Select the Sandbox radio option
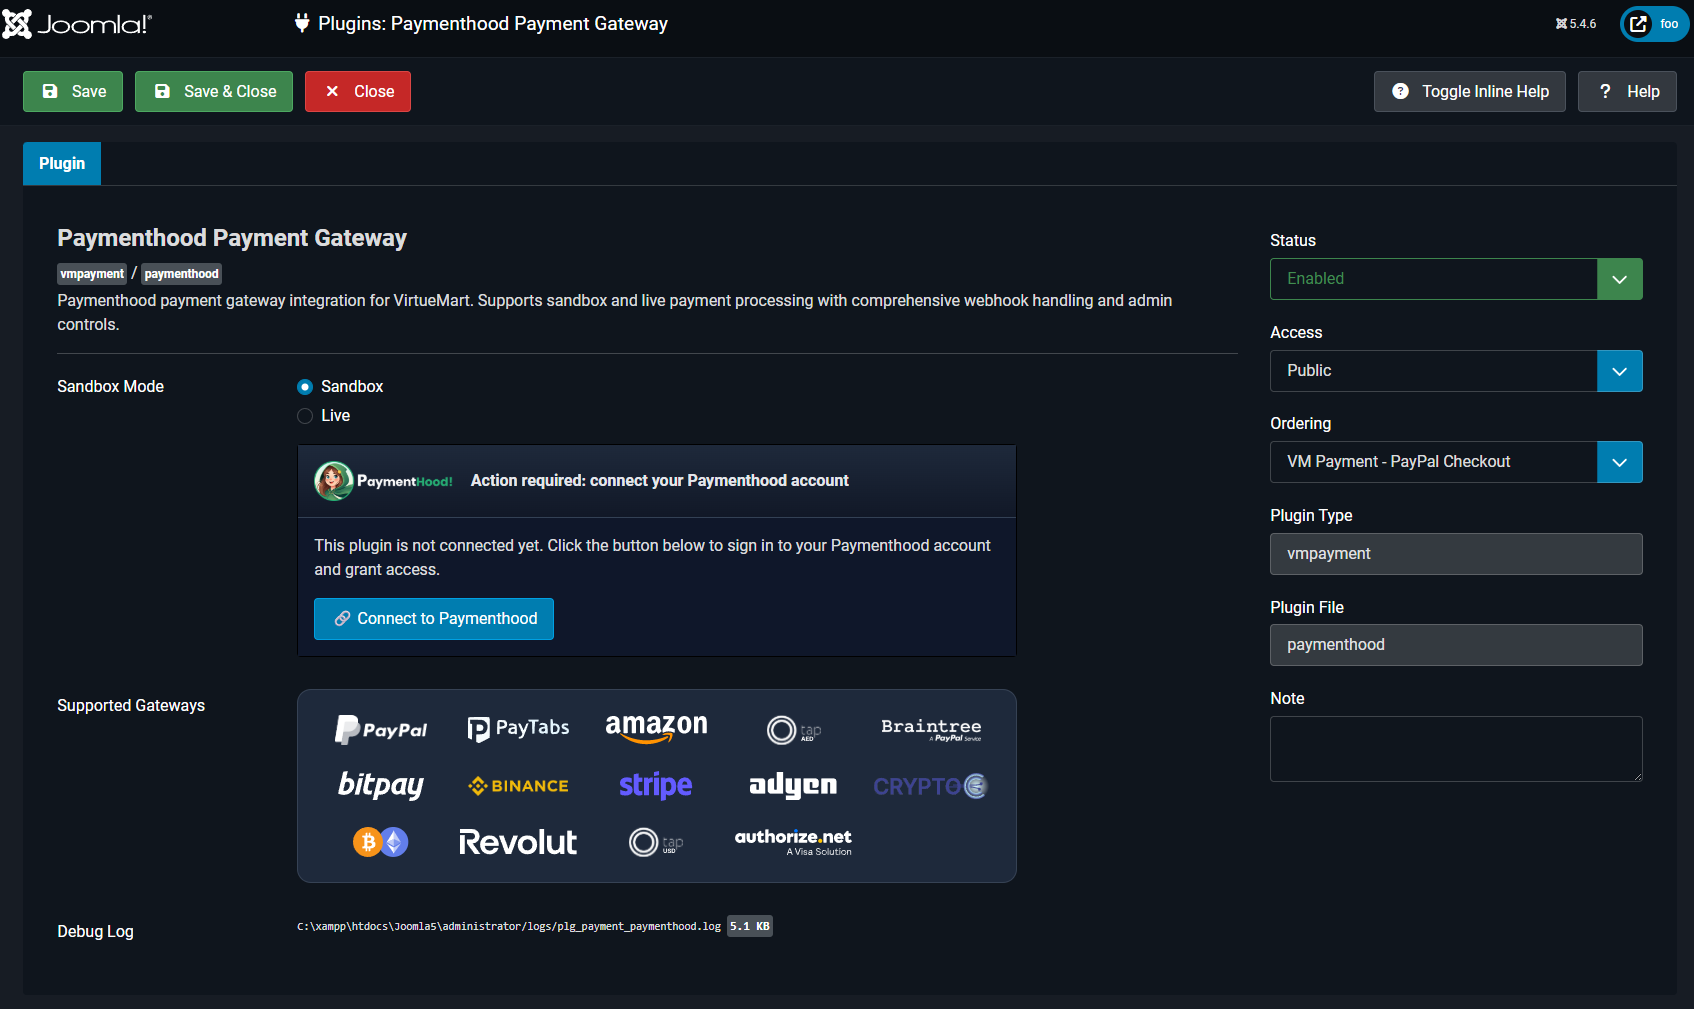 305,387
